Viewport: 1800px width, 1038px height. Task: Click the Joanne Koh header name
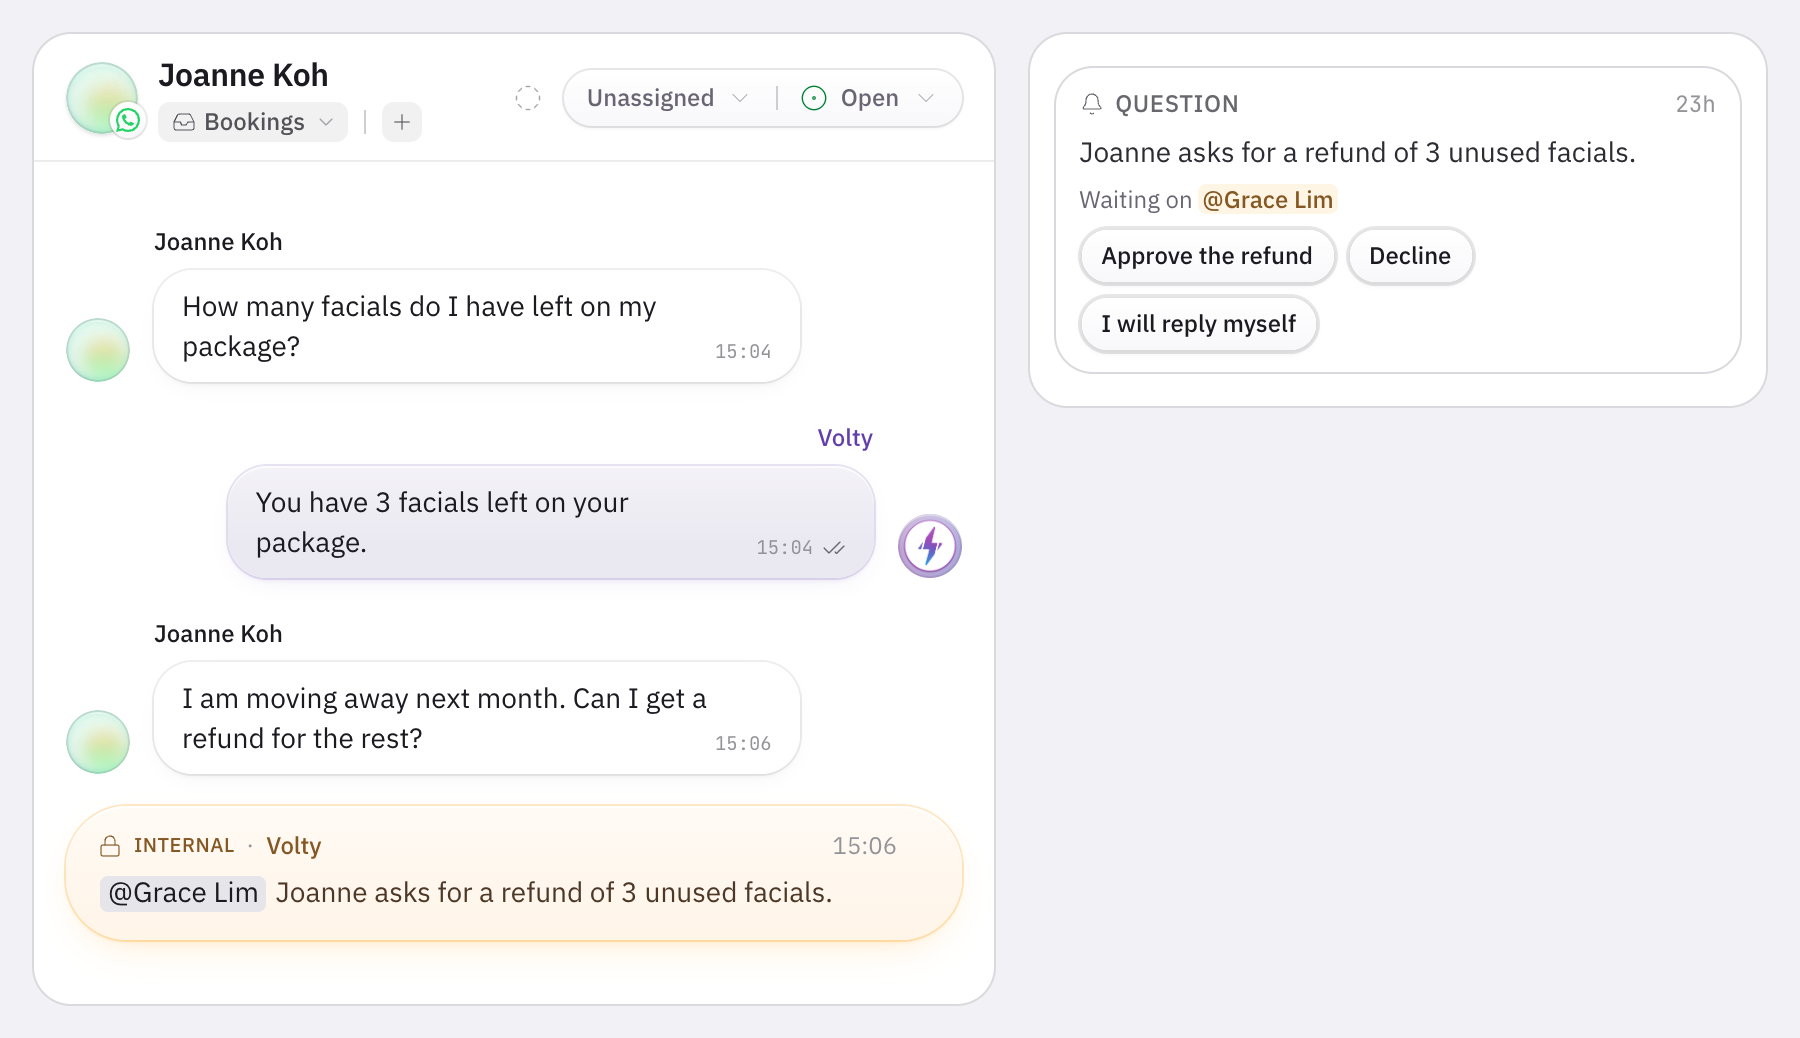click(x=243, y=75)
